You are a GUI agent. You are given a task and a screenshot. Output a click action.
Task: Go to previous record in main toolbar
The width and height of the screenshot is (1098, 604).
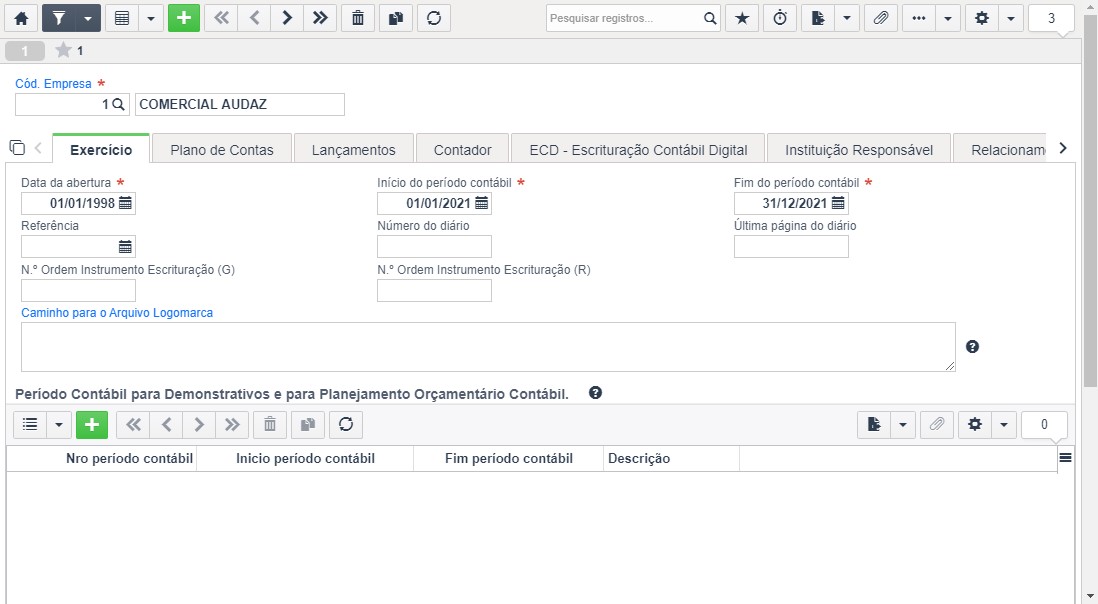254,18
